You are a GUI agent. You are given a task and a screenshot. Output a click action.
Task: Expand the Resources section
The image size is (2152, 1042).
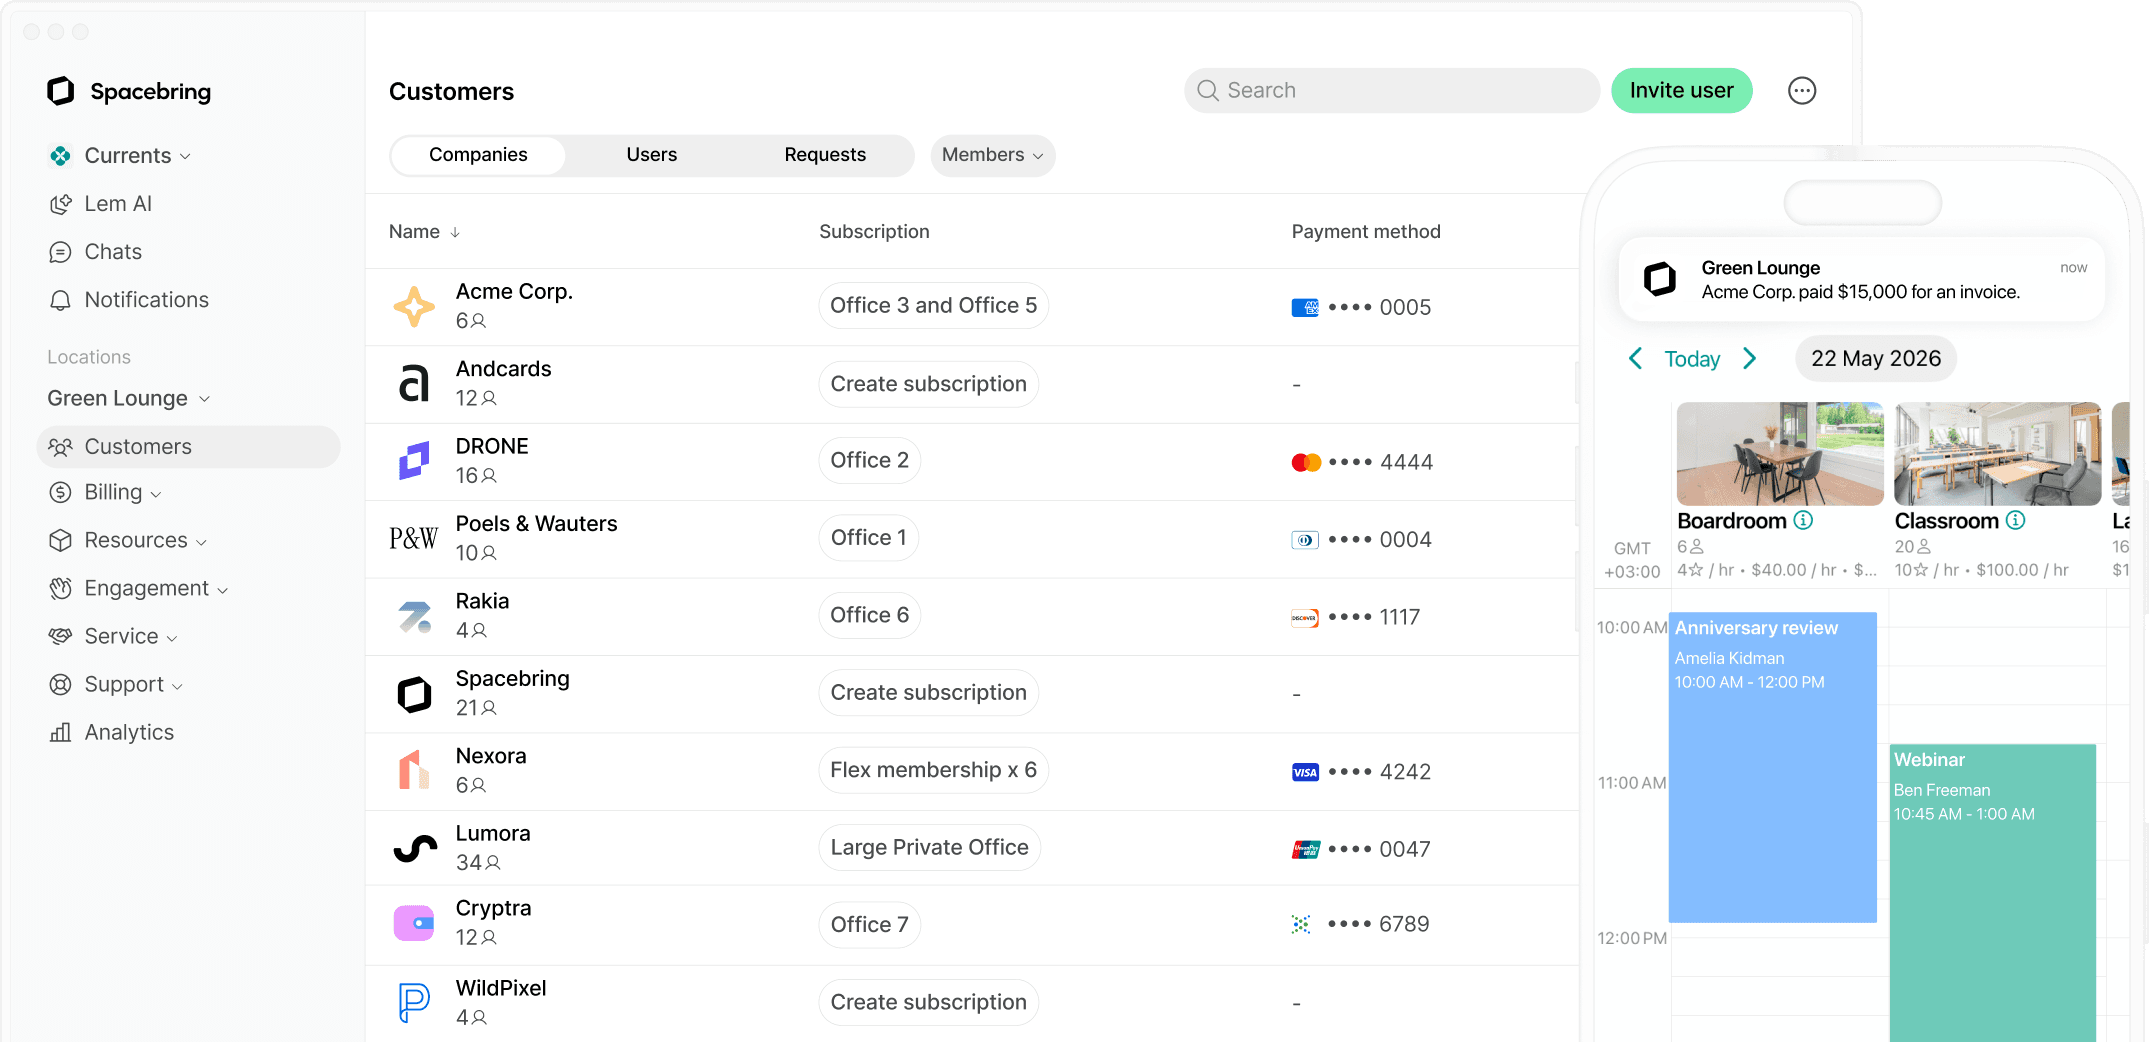click(x=128, y=541)
